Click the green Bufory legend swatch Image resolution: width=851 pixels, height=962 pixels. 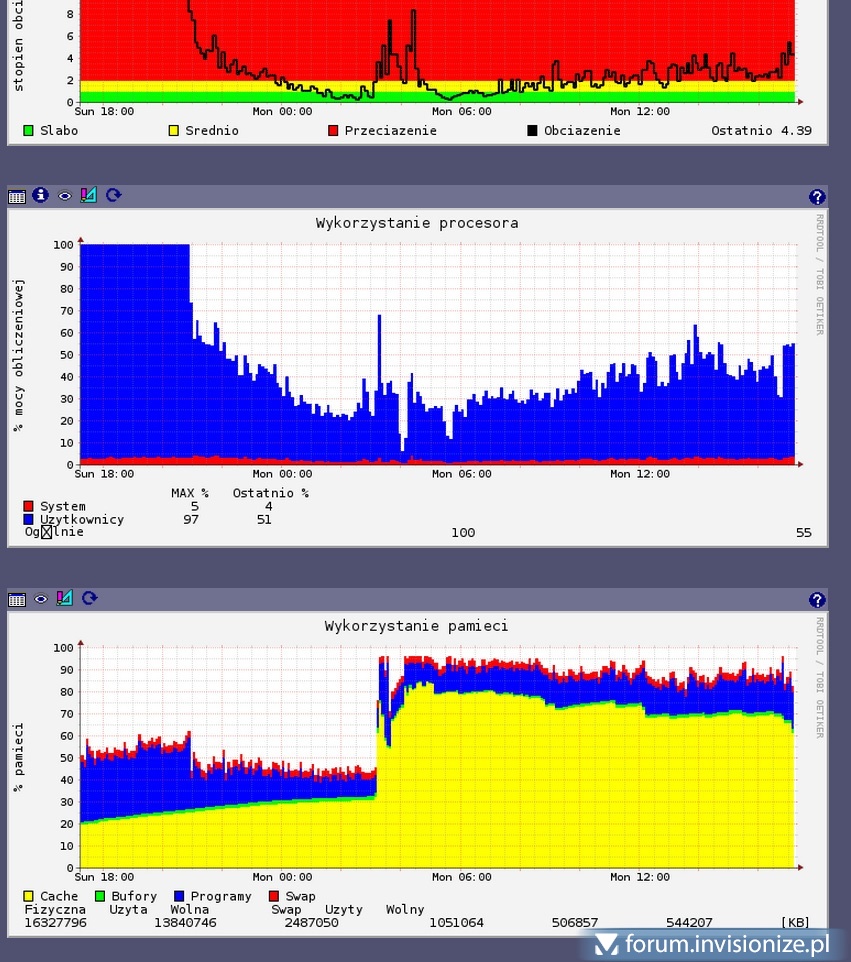coord(99,897)
